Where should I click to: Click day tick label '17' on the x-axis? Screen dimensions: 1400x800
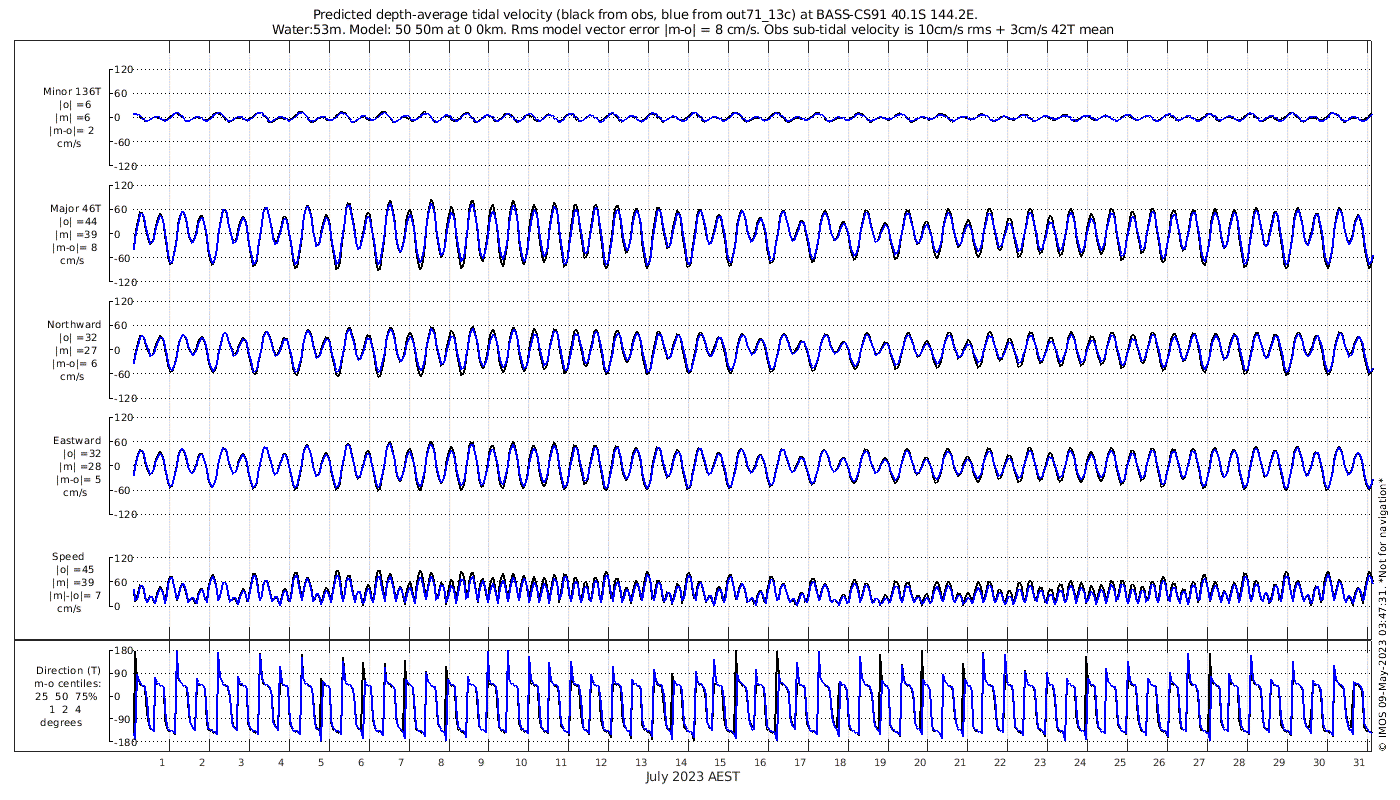(800, 762)
